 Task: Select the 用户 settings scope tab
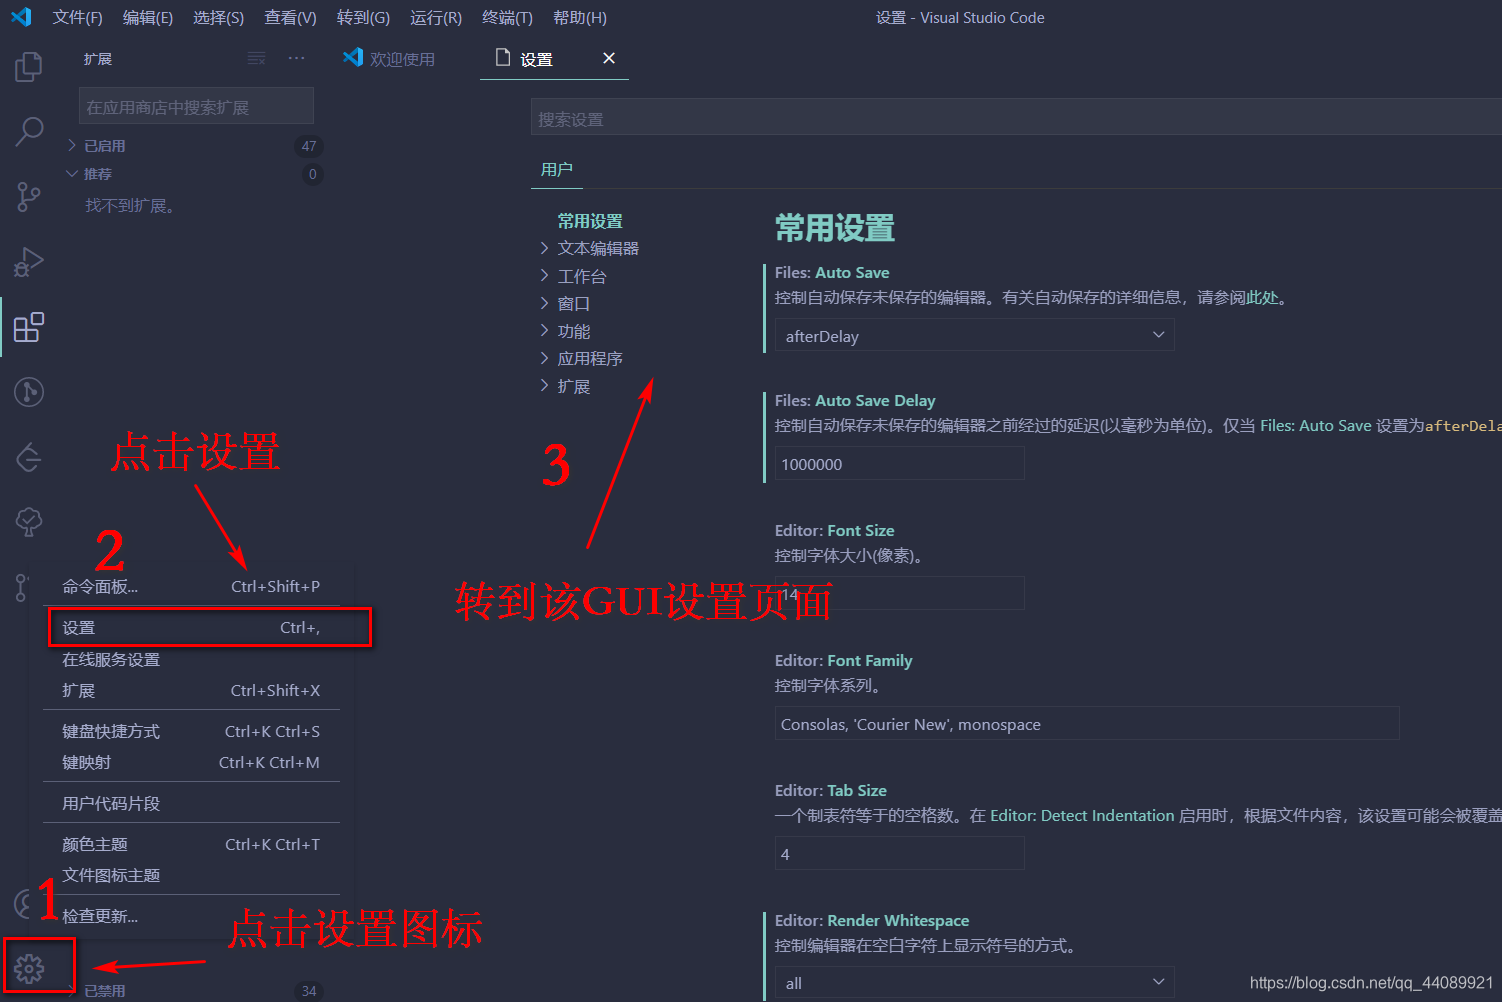pos(557,169)
